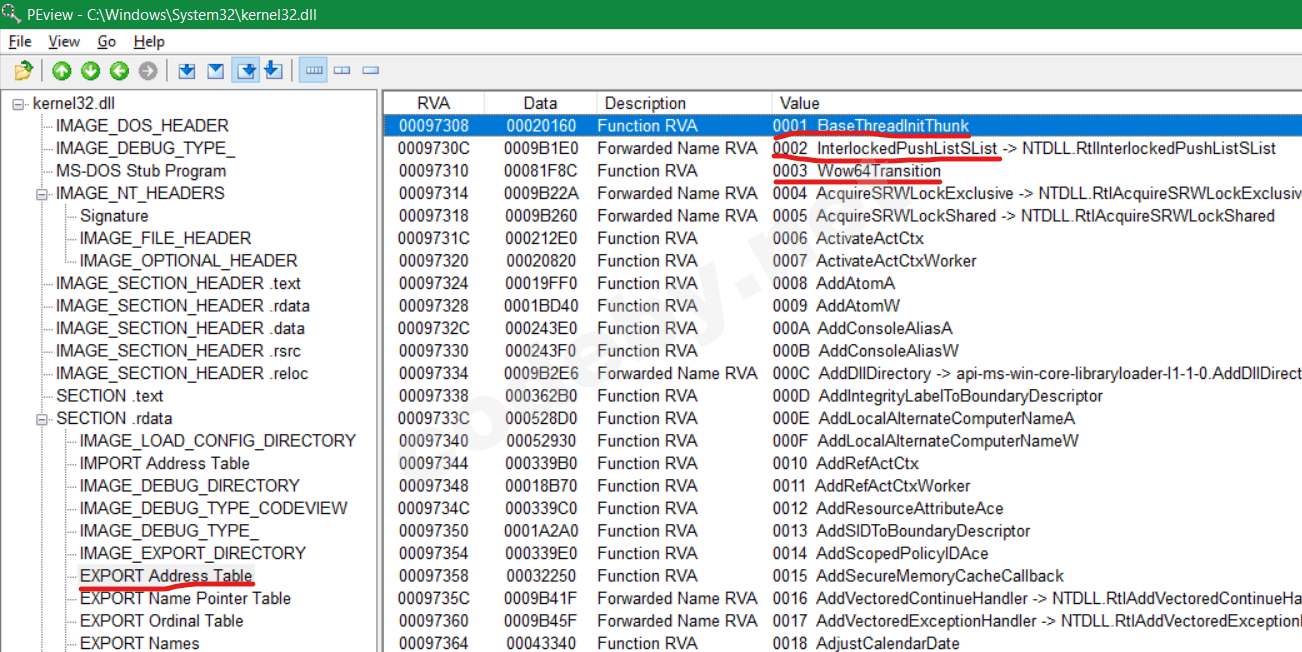The width and height of the screenshot is (1302, 652).
Task: Select EXPORT Name Pointer Table item
Action: tap(185, 598)
